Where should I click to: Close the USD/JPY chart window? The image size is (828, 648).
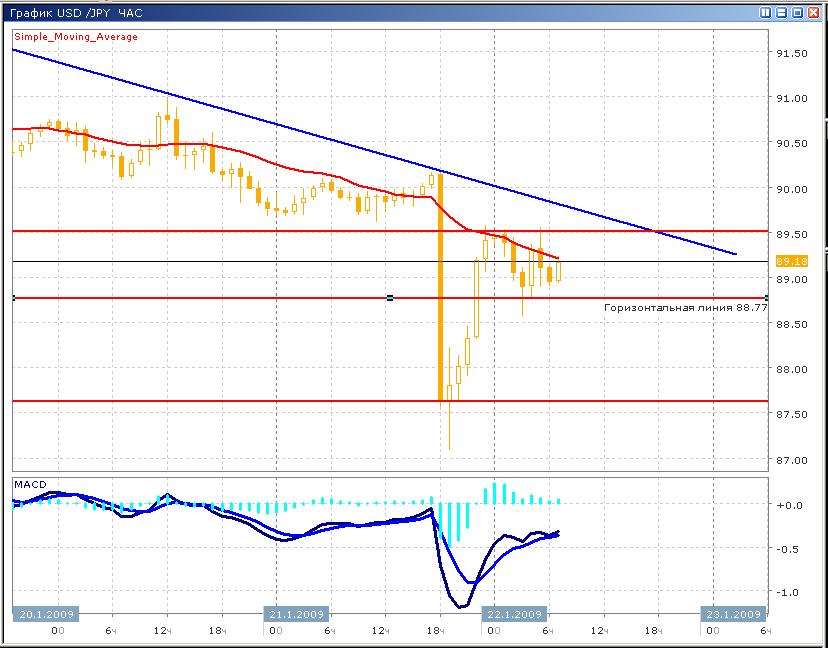[x=814, y=13]
